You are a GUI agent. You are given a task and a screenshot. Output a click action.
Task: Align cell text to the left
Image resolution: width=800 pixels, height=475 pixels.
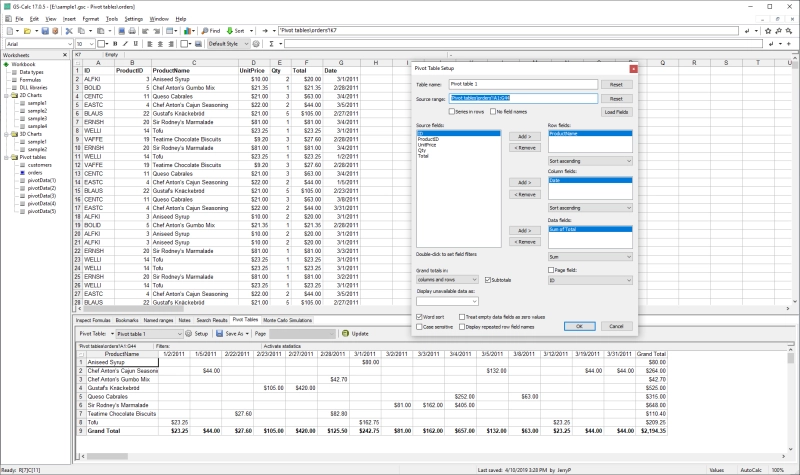click(150, 44)
